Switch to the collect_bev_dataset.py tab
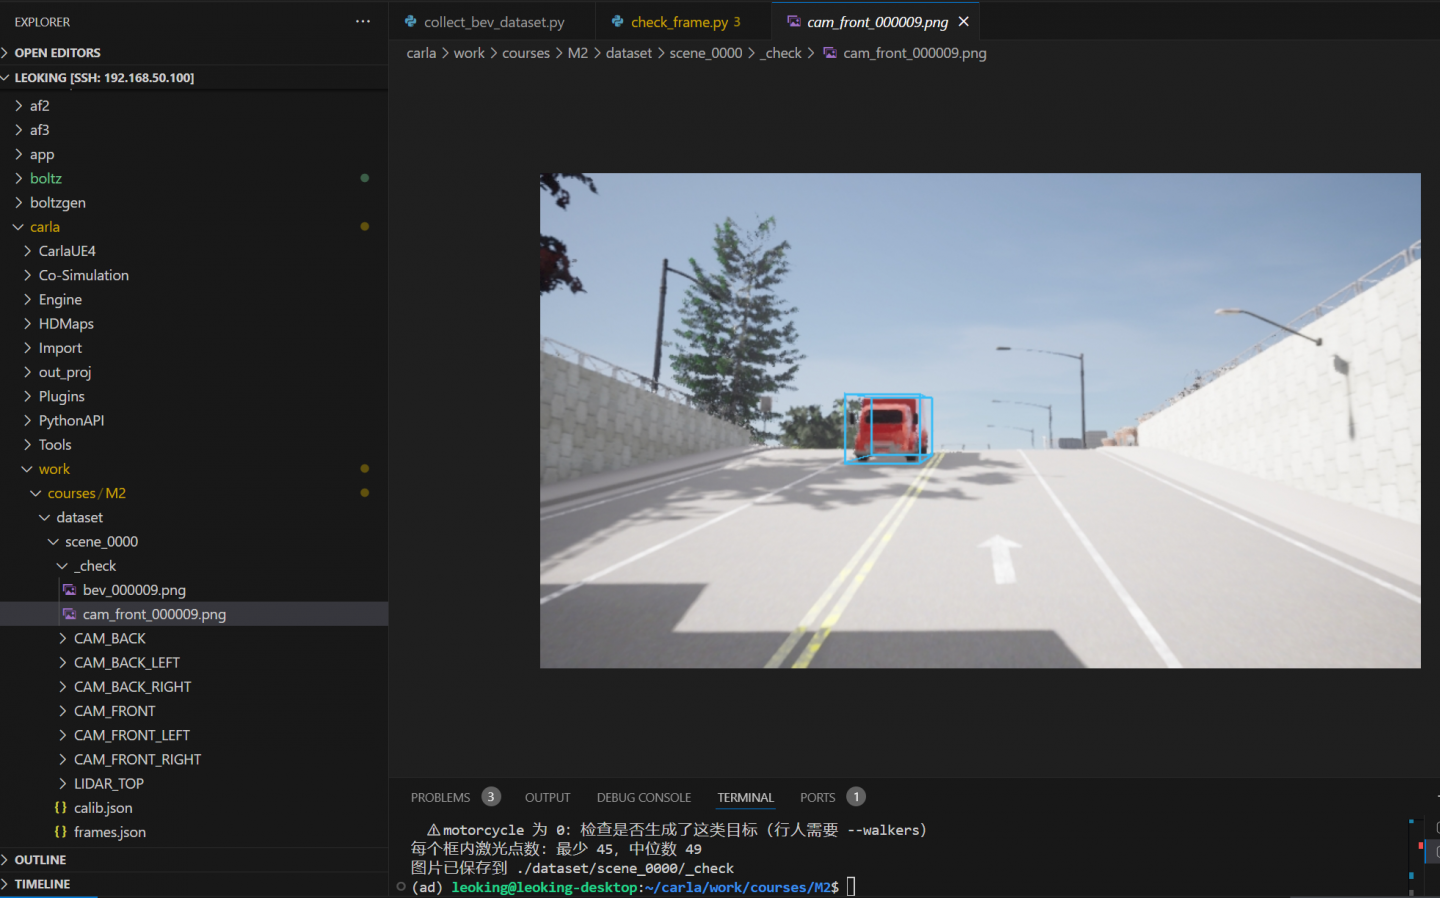The width and height of the screenshot is (1440, 898). pos(492,21)
